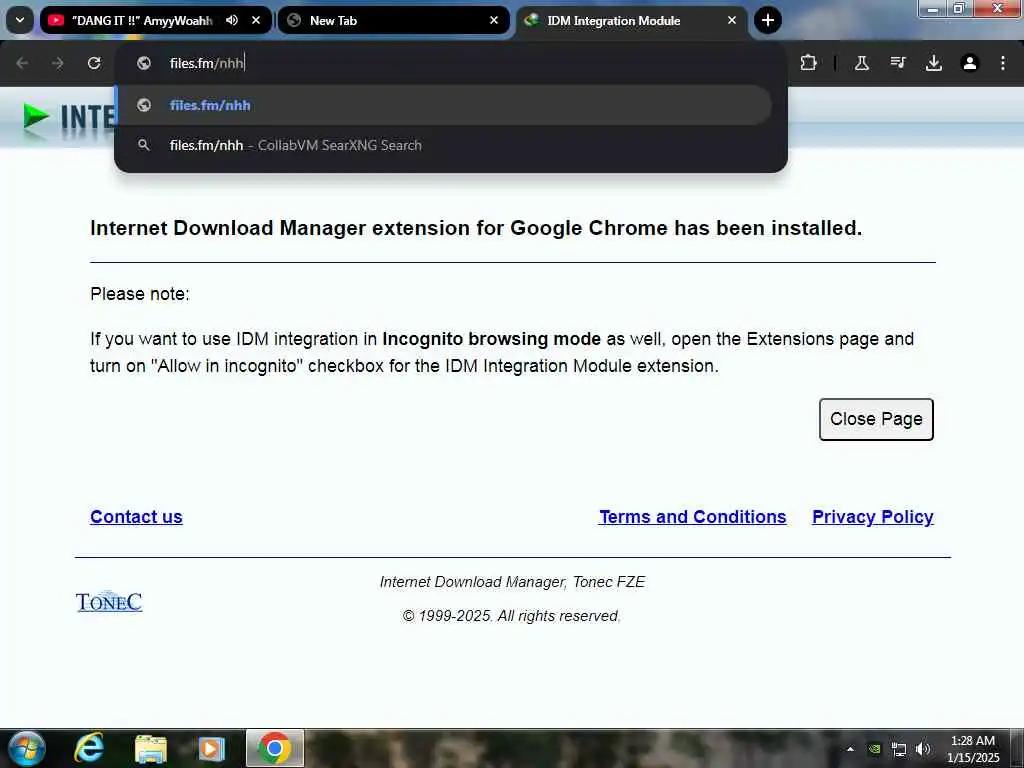Reload the current page
Viewport: 1024px width, 768px height.
point(94,63)
